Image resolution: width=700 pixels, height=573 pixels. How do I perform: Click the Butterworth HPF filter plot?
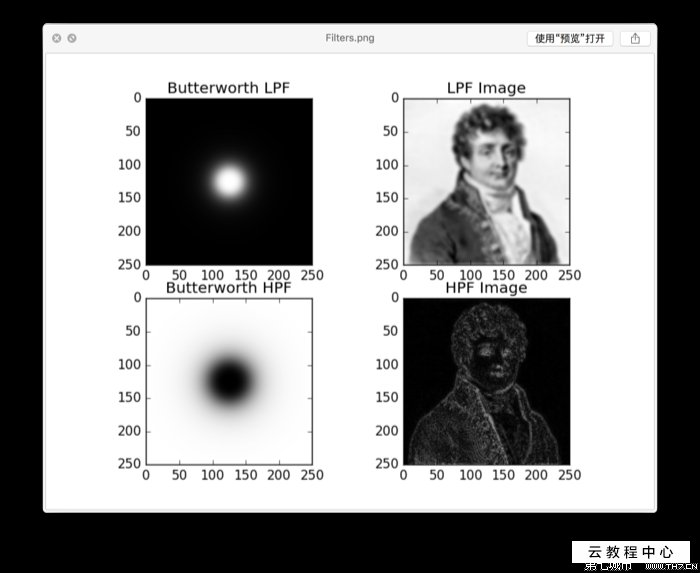click(229, 381)
